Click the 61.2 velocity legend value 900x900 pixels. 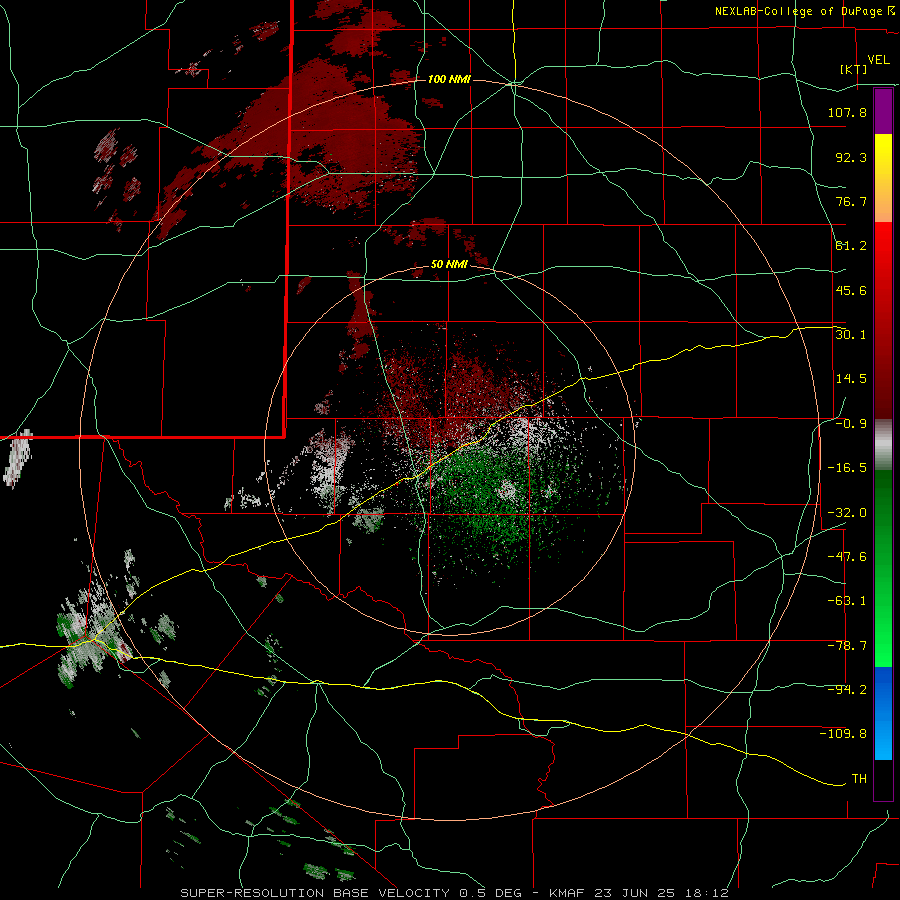(x=851, y=246)
